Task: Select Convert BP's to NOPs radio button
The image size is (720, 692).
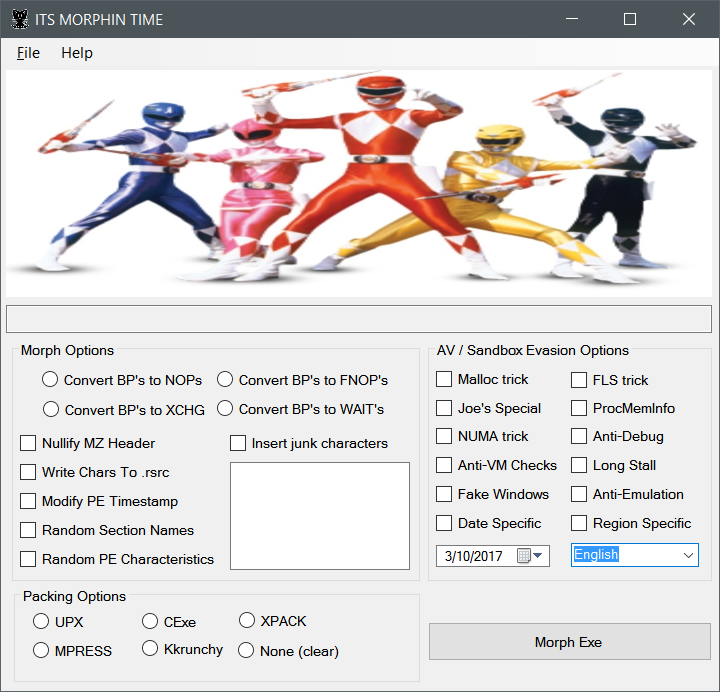Action: (x=50, y=379)
